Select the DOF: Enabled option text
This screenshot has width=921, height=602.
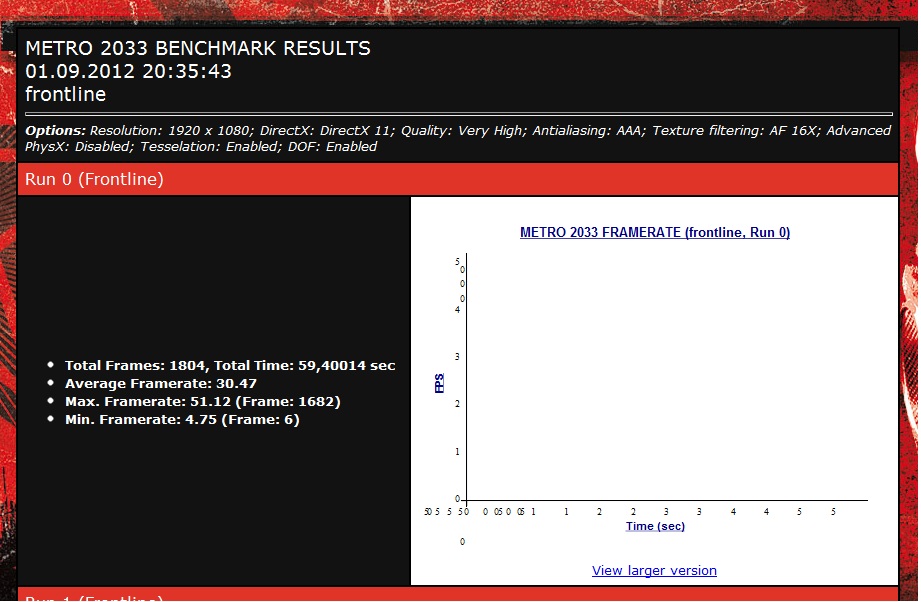coord(332,147)
